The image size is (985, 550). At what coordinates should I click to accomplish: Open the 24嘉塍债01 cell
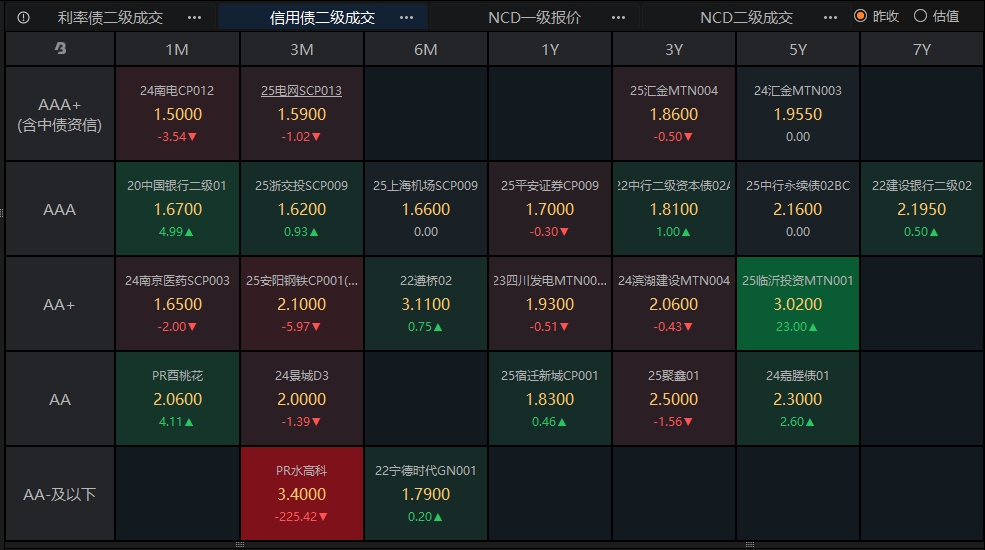coord(798,399)
